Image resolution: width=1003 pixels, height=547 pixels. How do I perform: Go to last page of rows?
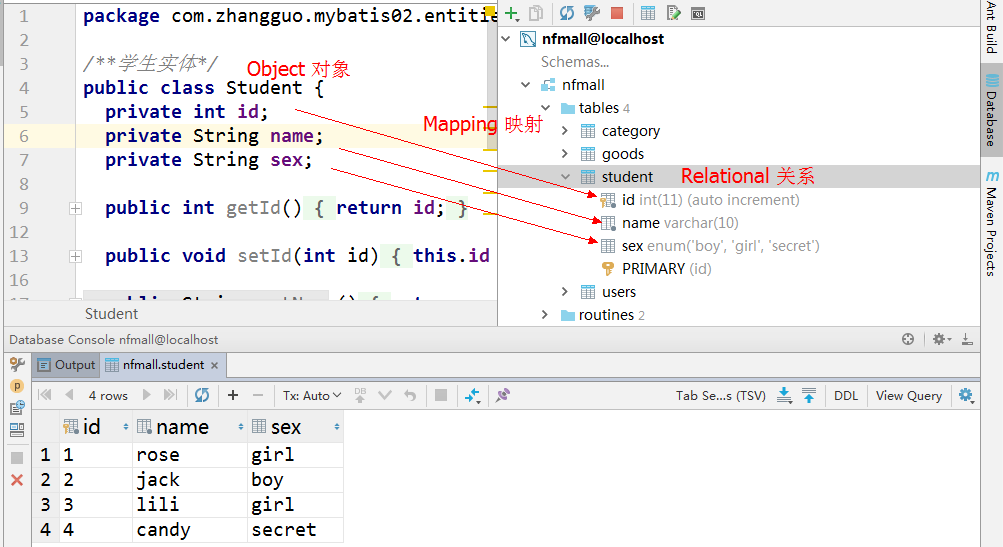coord(170,395)
